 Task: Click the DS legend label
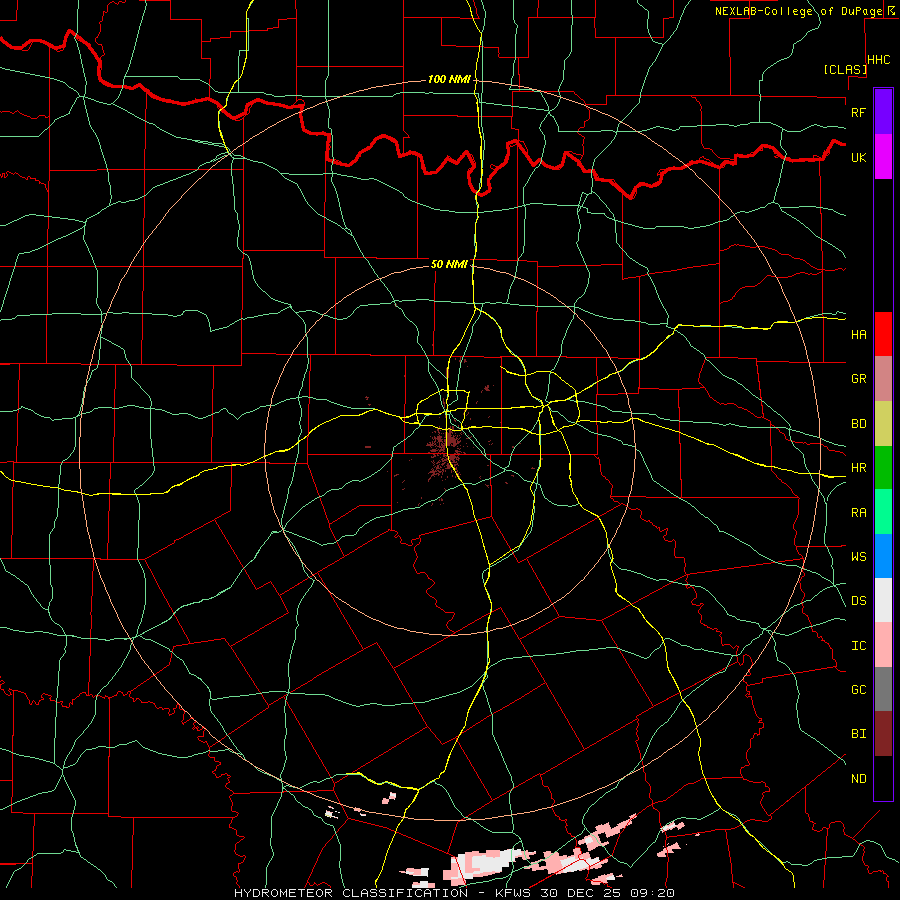tap(858, 601)
